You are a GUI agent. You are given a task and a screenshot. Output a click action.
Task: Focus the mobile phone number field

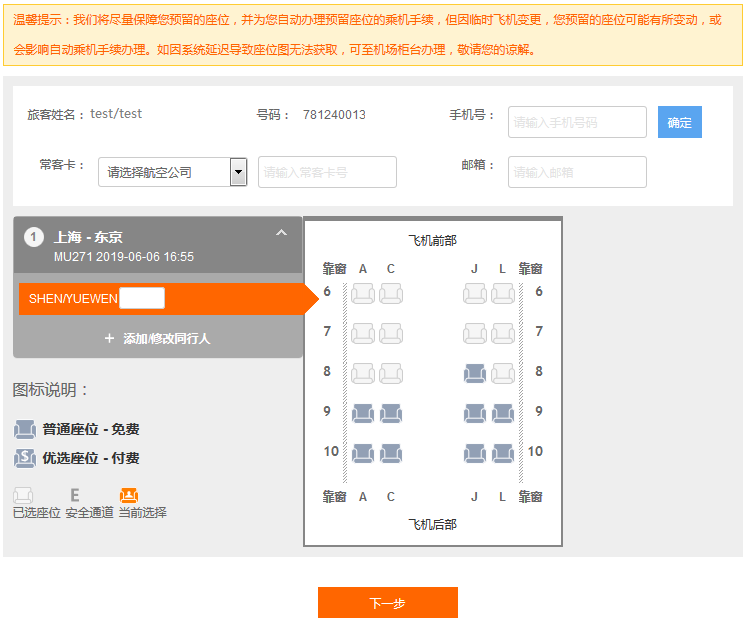pyautogui.click(x=577, y=122)
